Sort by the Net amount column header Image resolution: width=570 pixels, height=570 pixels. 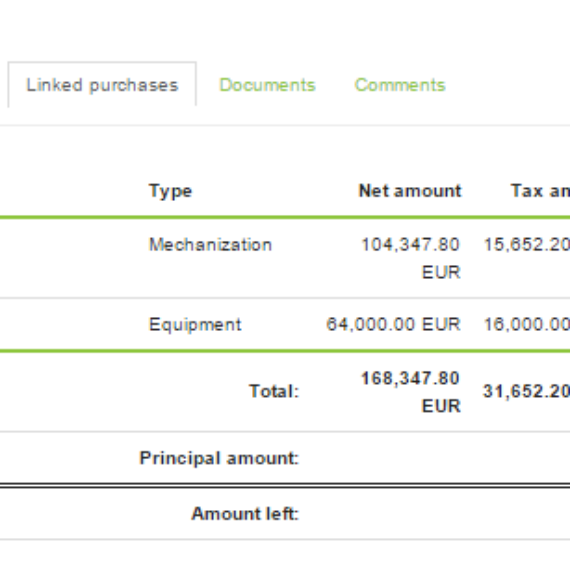point(410,191)
